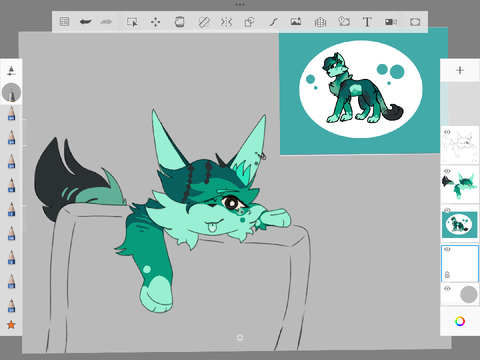Open the main menu list icon

click(x=64, y=22)
